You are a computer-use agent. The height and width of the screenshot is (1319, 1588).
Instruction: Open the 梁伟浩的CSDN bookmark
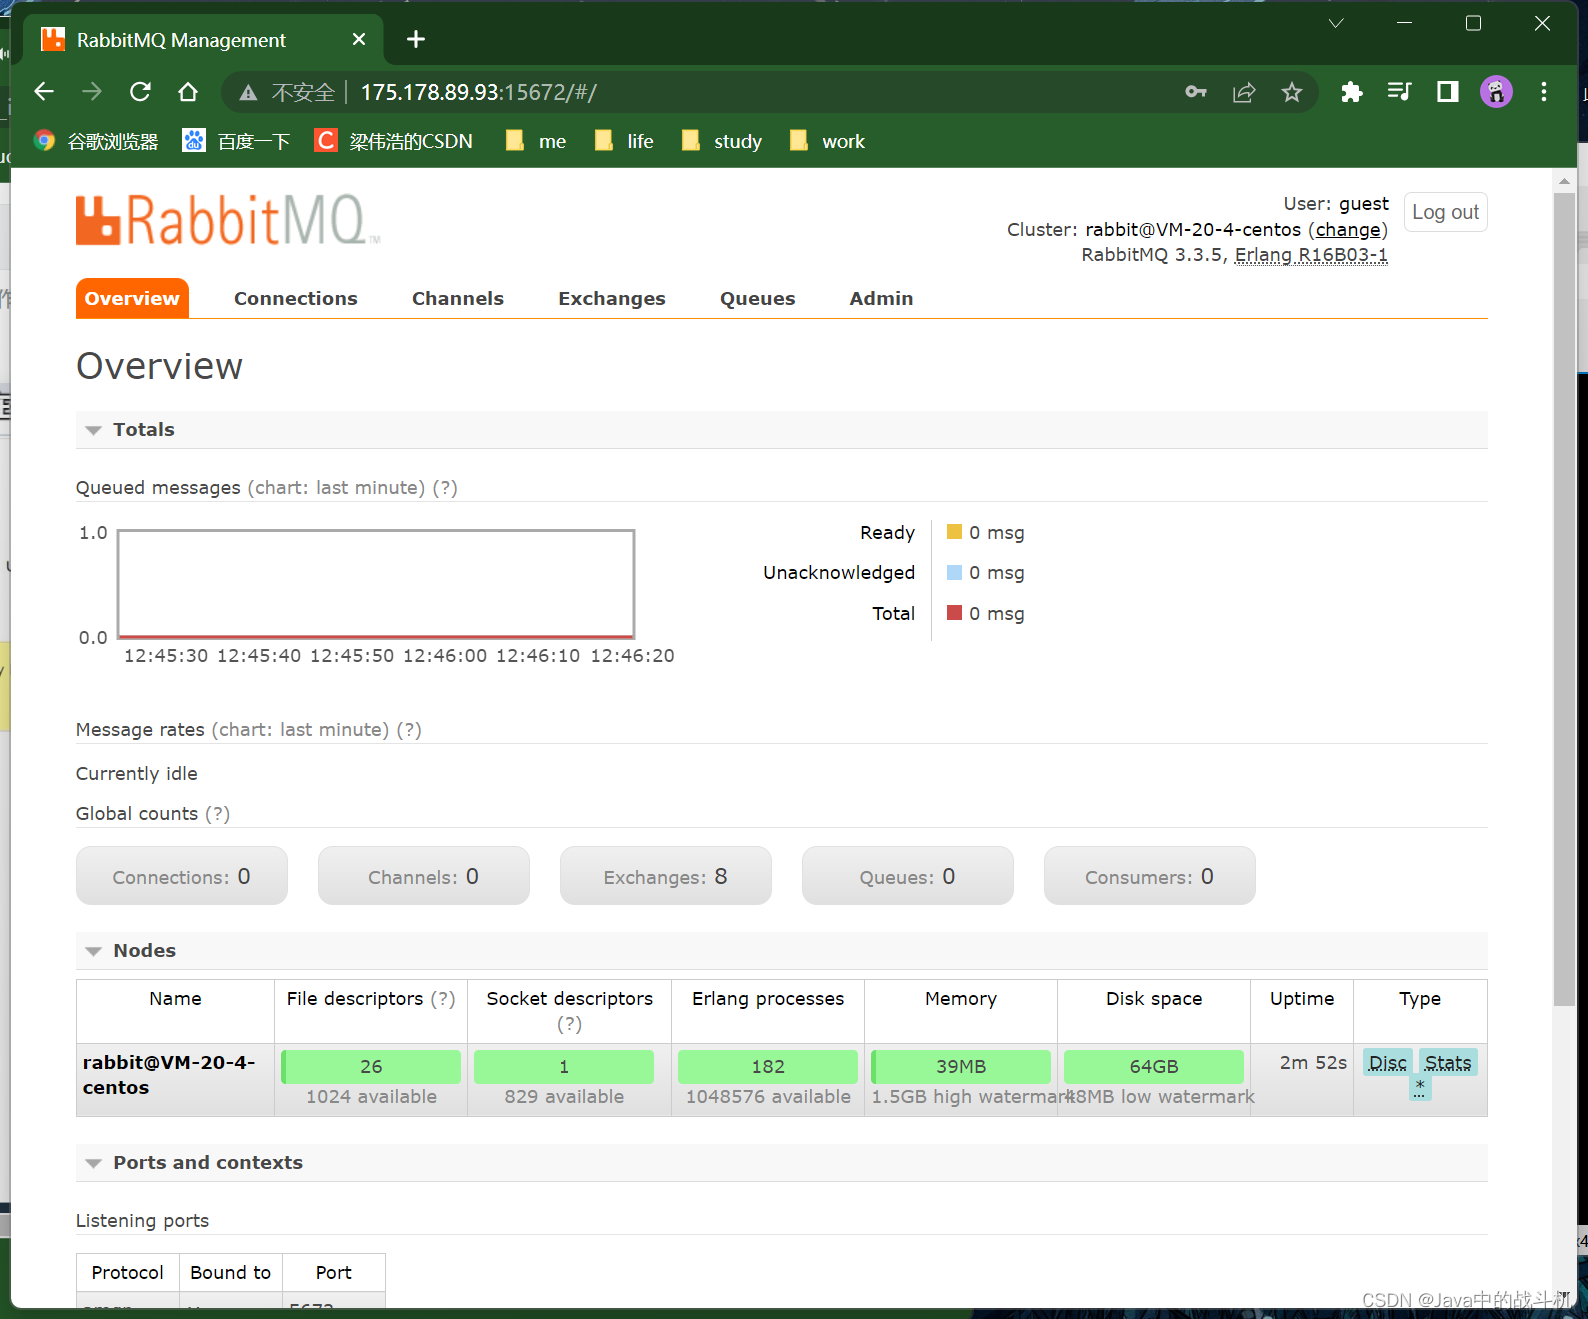pos(394,141)
